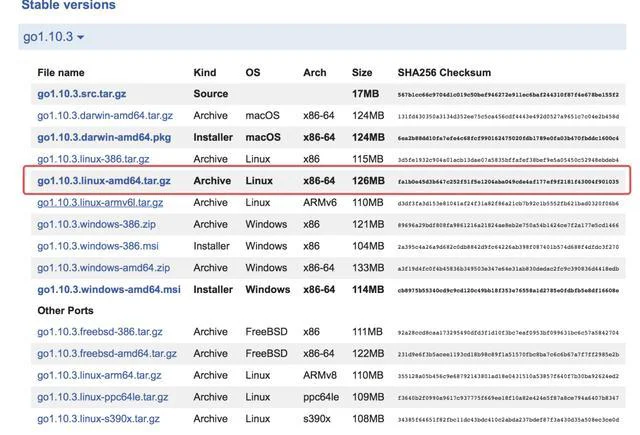
Task: Click the Other Ports section label
Action: tap(65, 311)
